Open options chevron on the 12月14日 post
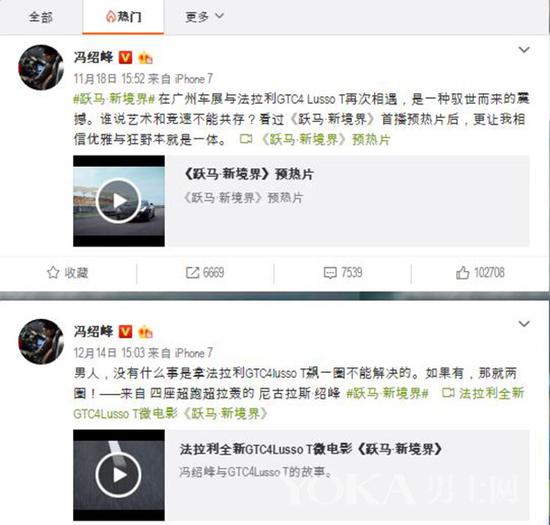550x525 pixels. (x=524, y=324)
